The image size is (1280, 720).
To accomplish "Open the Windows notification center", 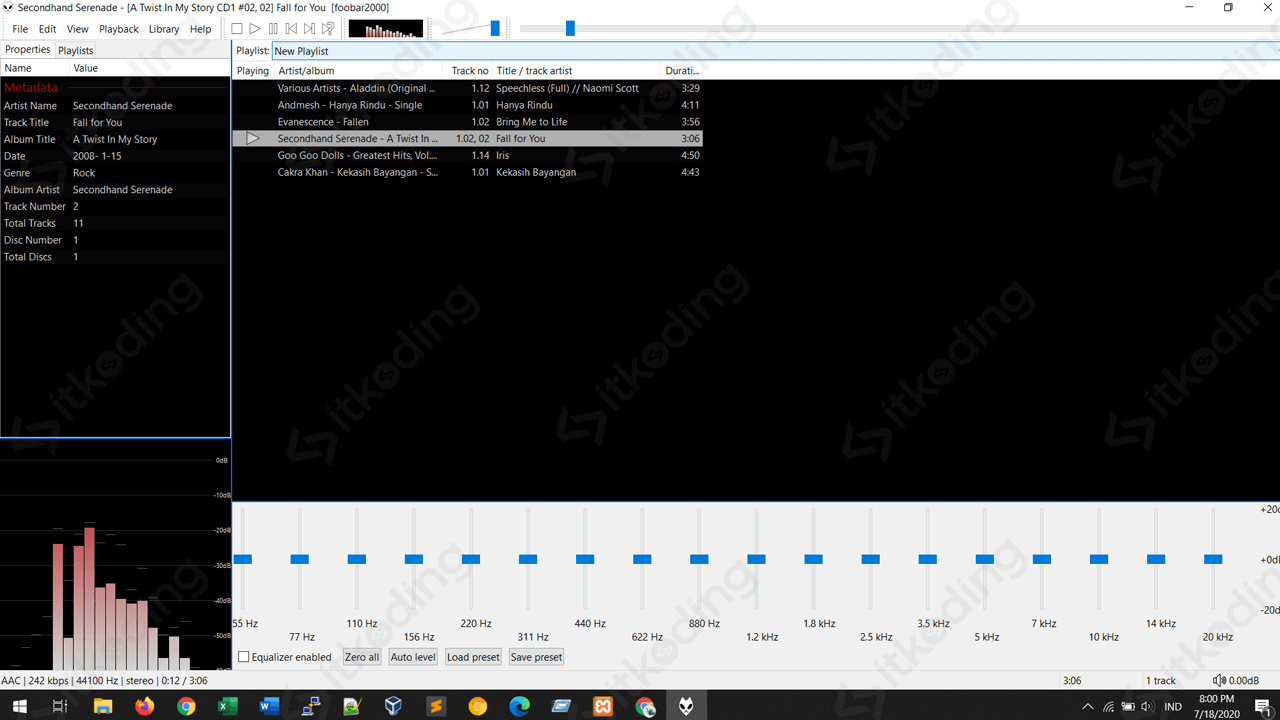I will (x=1263, y=707).
